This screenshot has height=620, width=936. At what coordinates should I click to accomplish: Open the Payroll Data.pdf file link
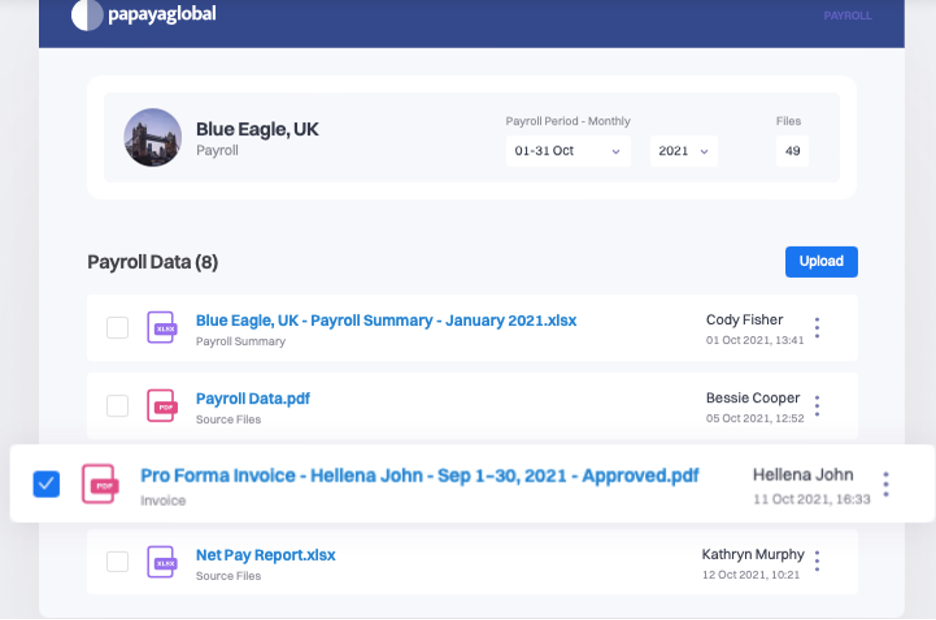(x=251, y=398)
